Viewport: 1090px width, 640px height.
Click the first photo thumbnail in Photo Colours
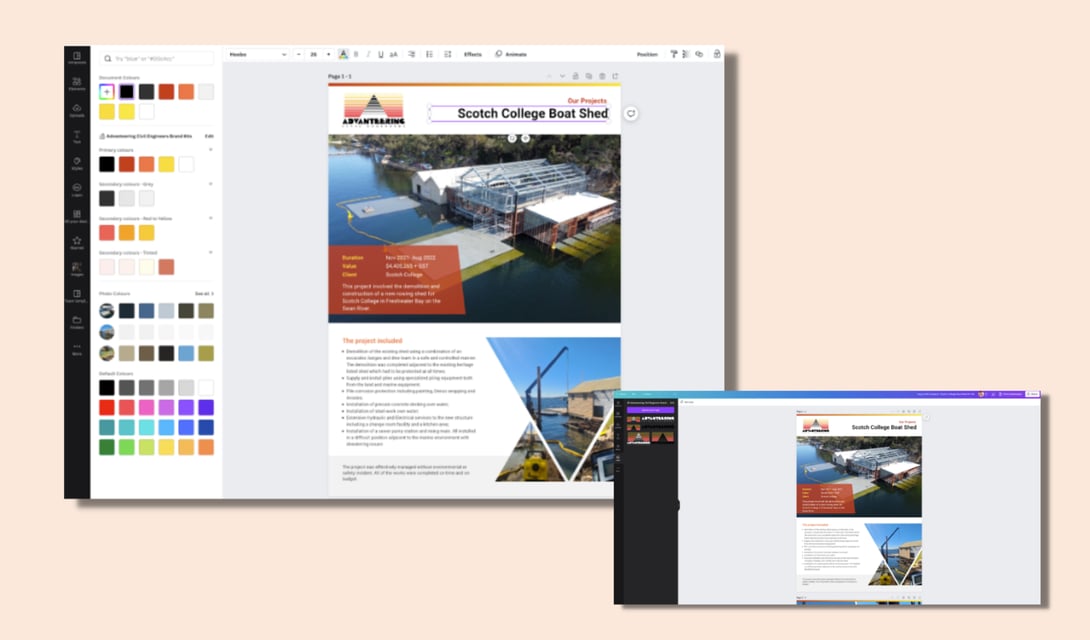(106, 311)
